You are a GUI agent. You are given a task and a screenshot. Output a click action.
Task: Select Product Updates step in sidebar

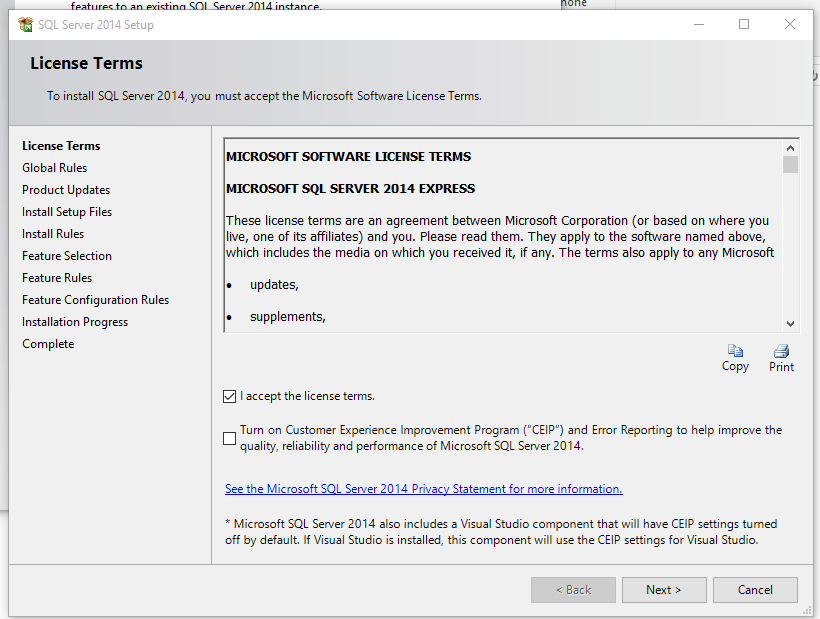pyautogui.click(x=66, y=190)
